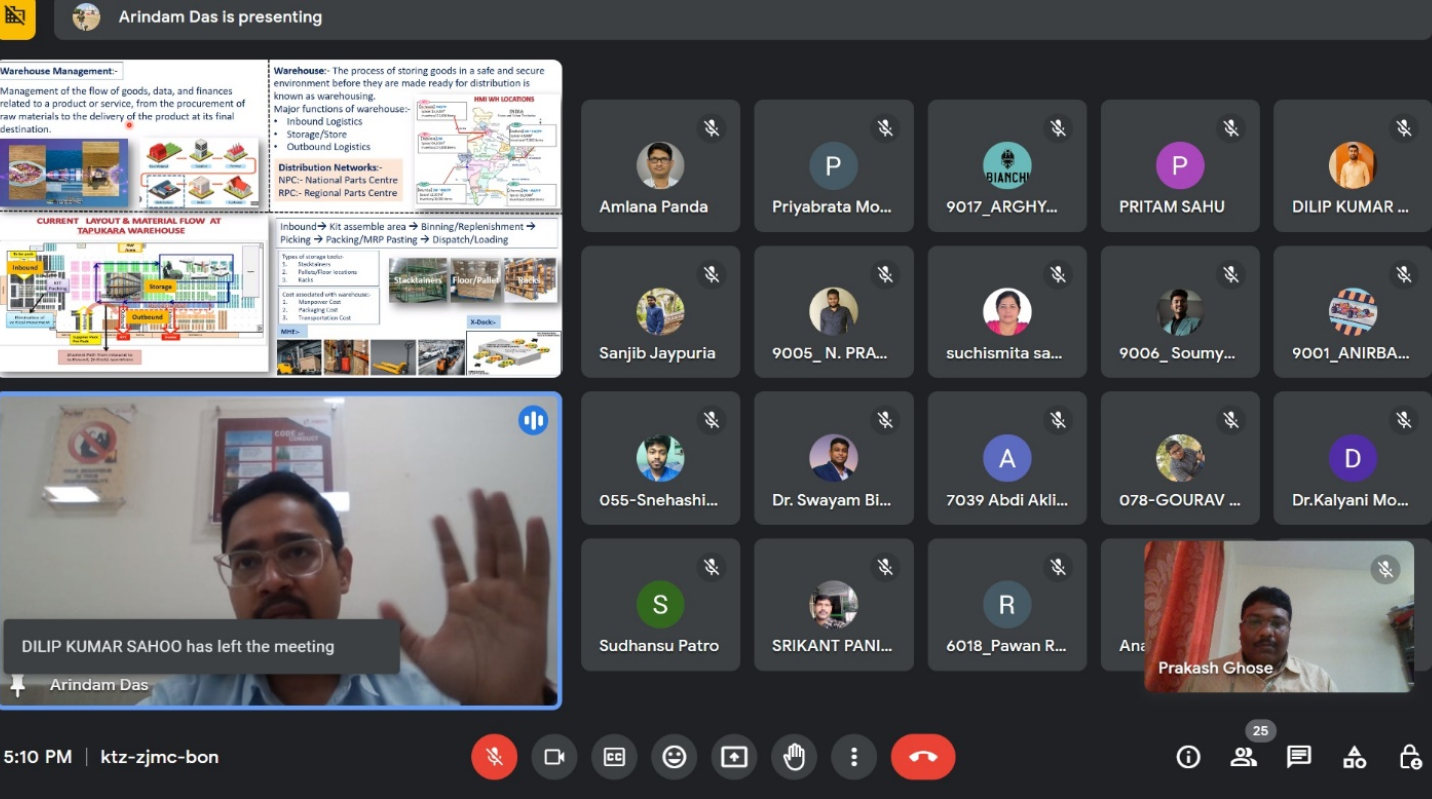Turn on closed captions
Screen dimensions: 1432x799
614,757
